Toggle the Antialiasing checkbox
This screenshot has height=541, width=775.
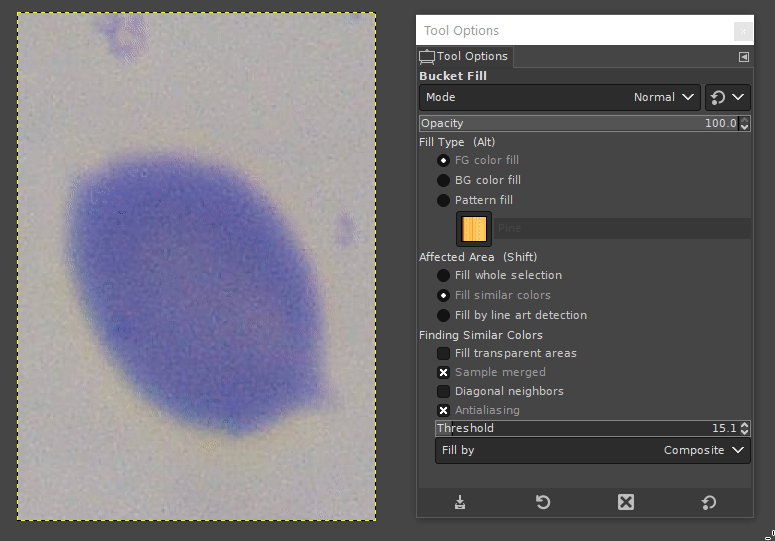(443, 411)
